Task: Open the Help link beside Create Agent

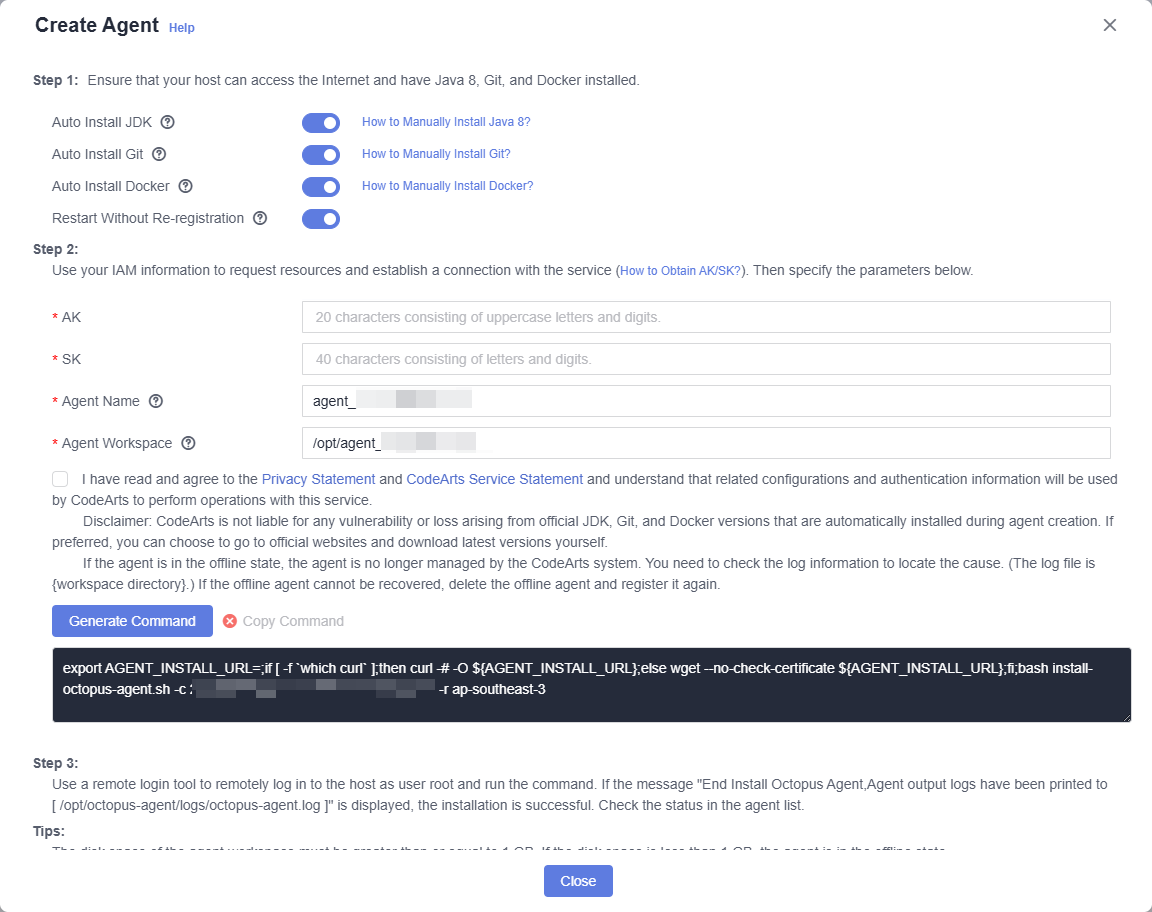Action: 181,28
